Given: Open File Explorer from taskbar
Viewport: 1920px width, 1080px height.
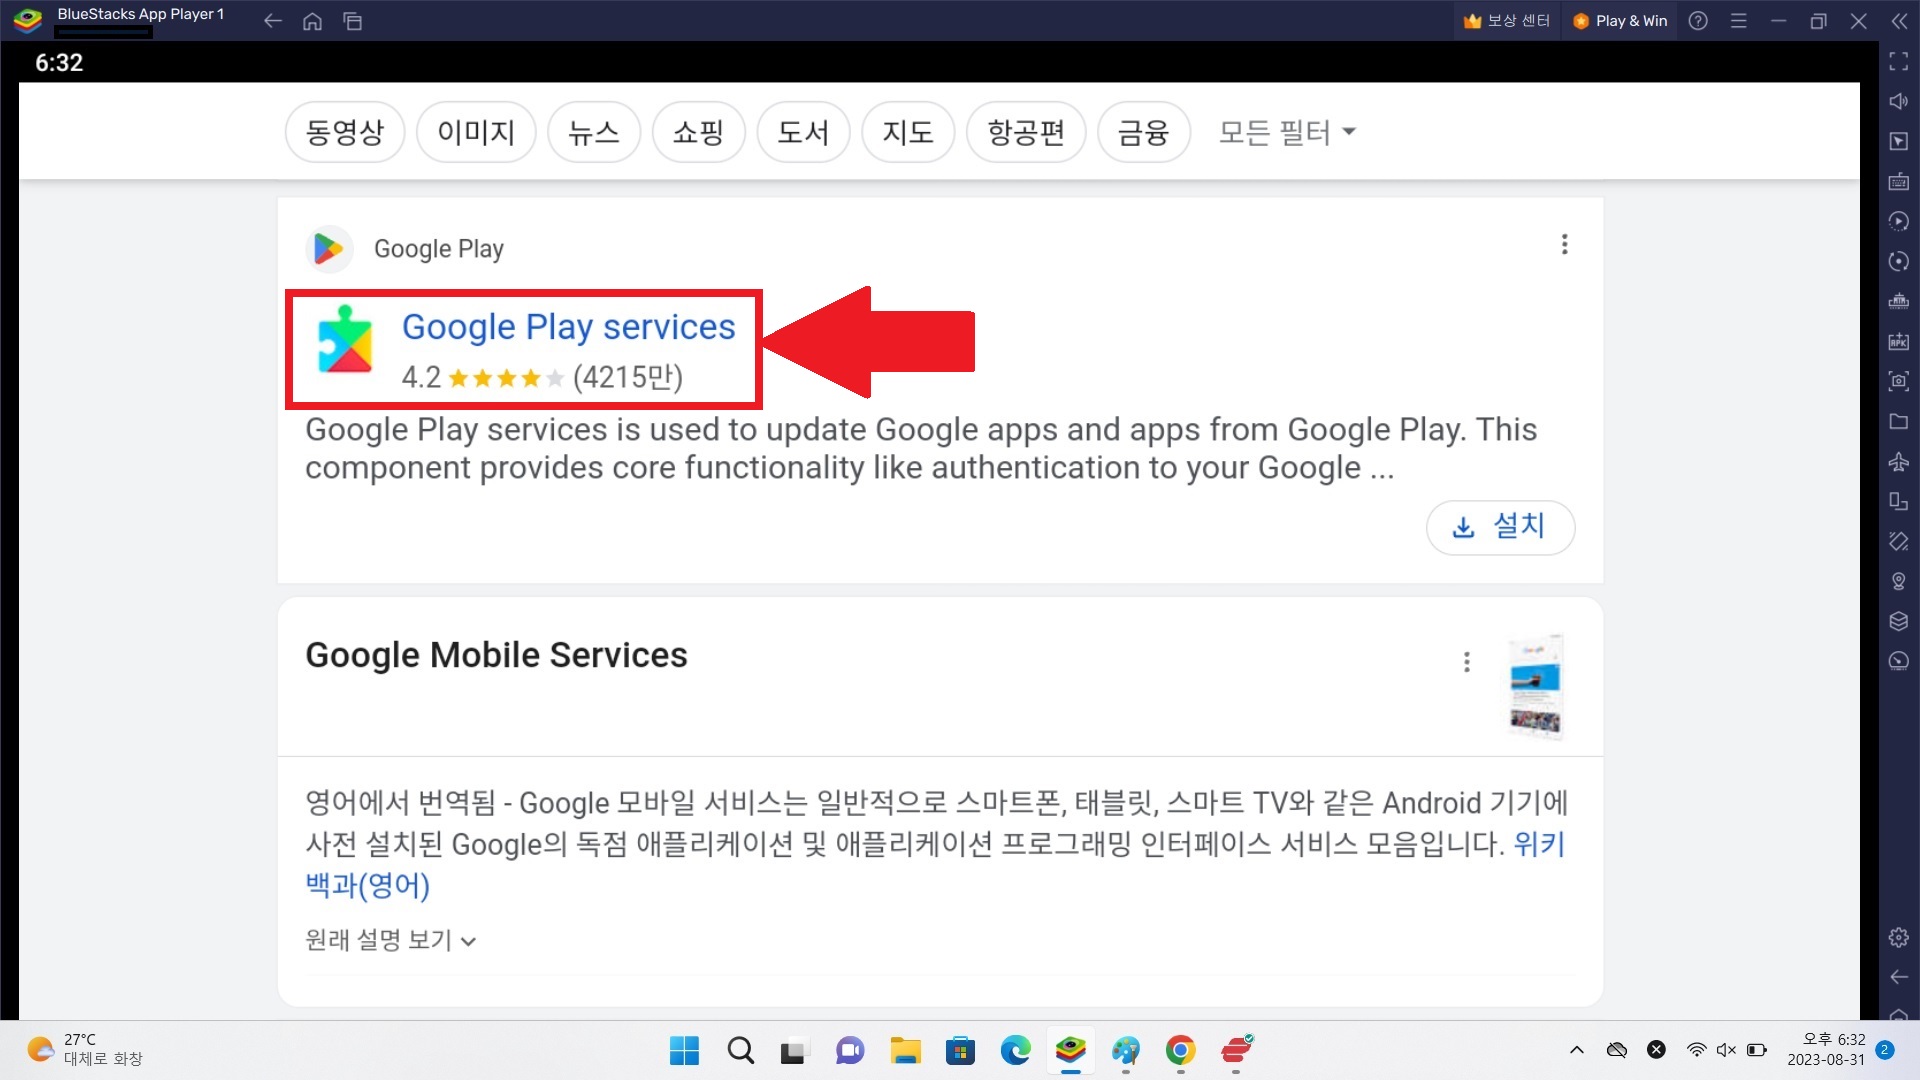Looking at the screenshot, I should [906, 1050].
